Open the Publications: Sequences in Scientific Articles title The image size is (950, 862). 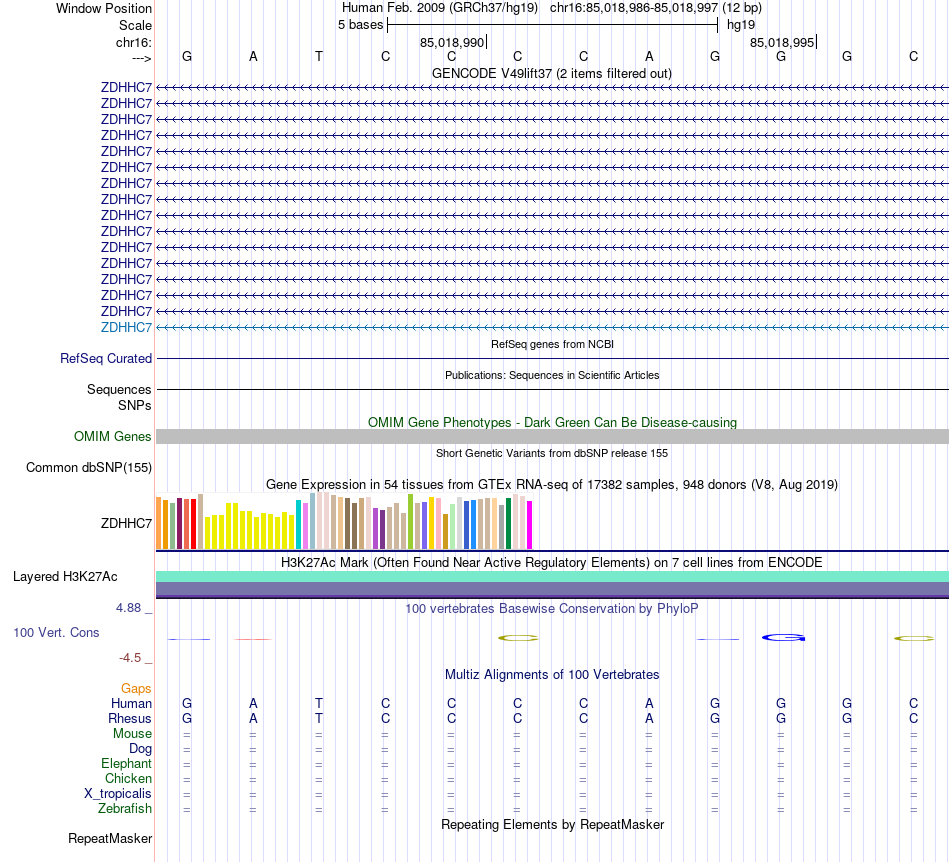552,375
